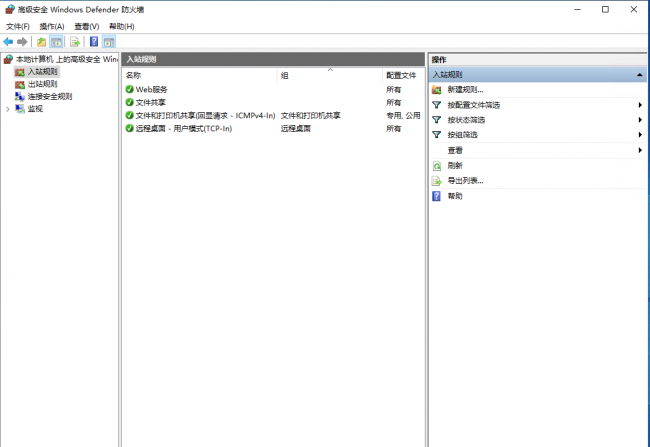Viewport: 650px width, 447px height.
Task: Click 新建规则... action link
Action: point(465,90)
